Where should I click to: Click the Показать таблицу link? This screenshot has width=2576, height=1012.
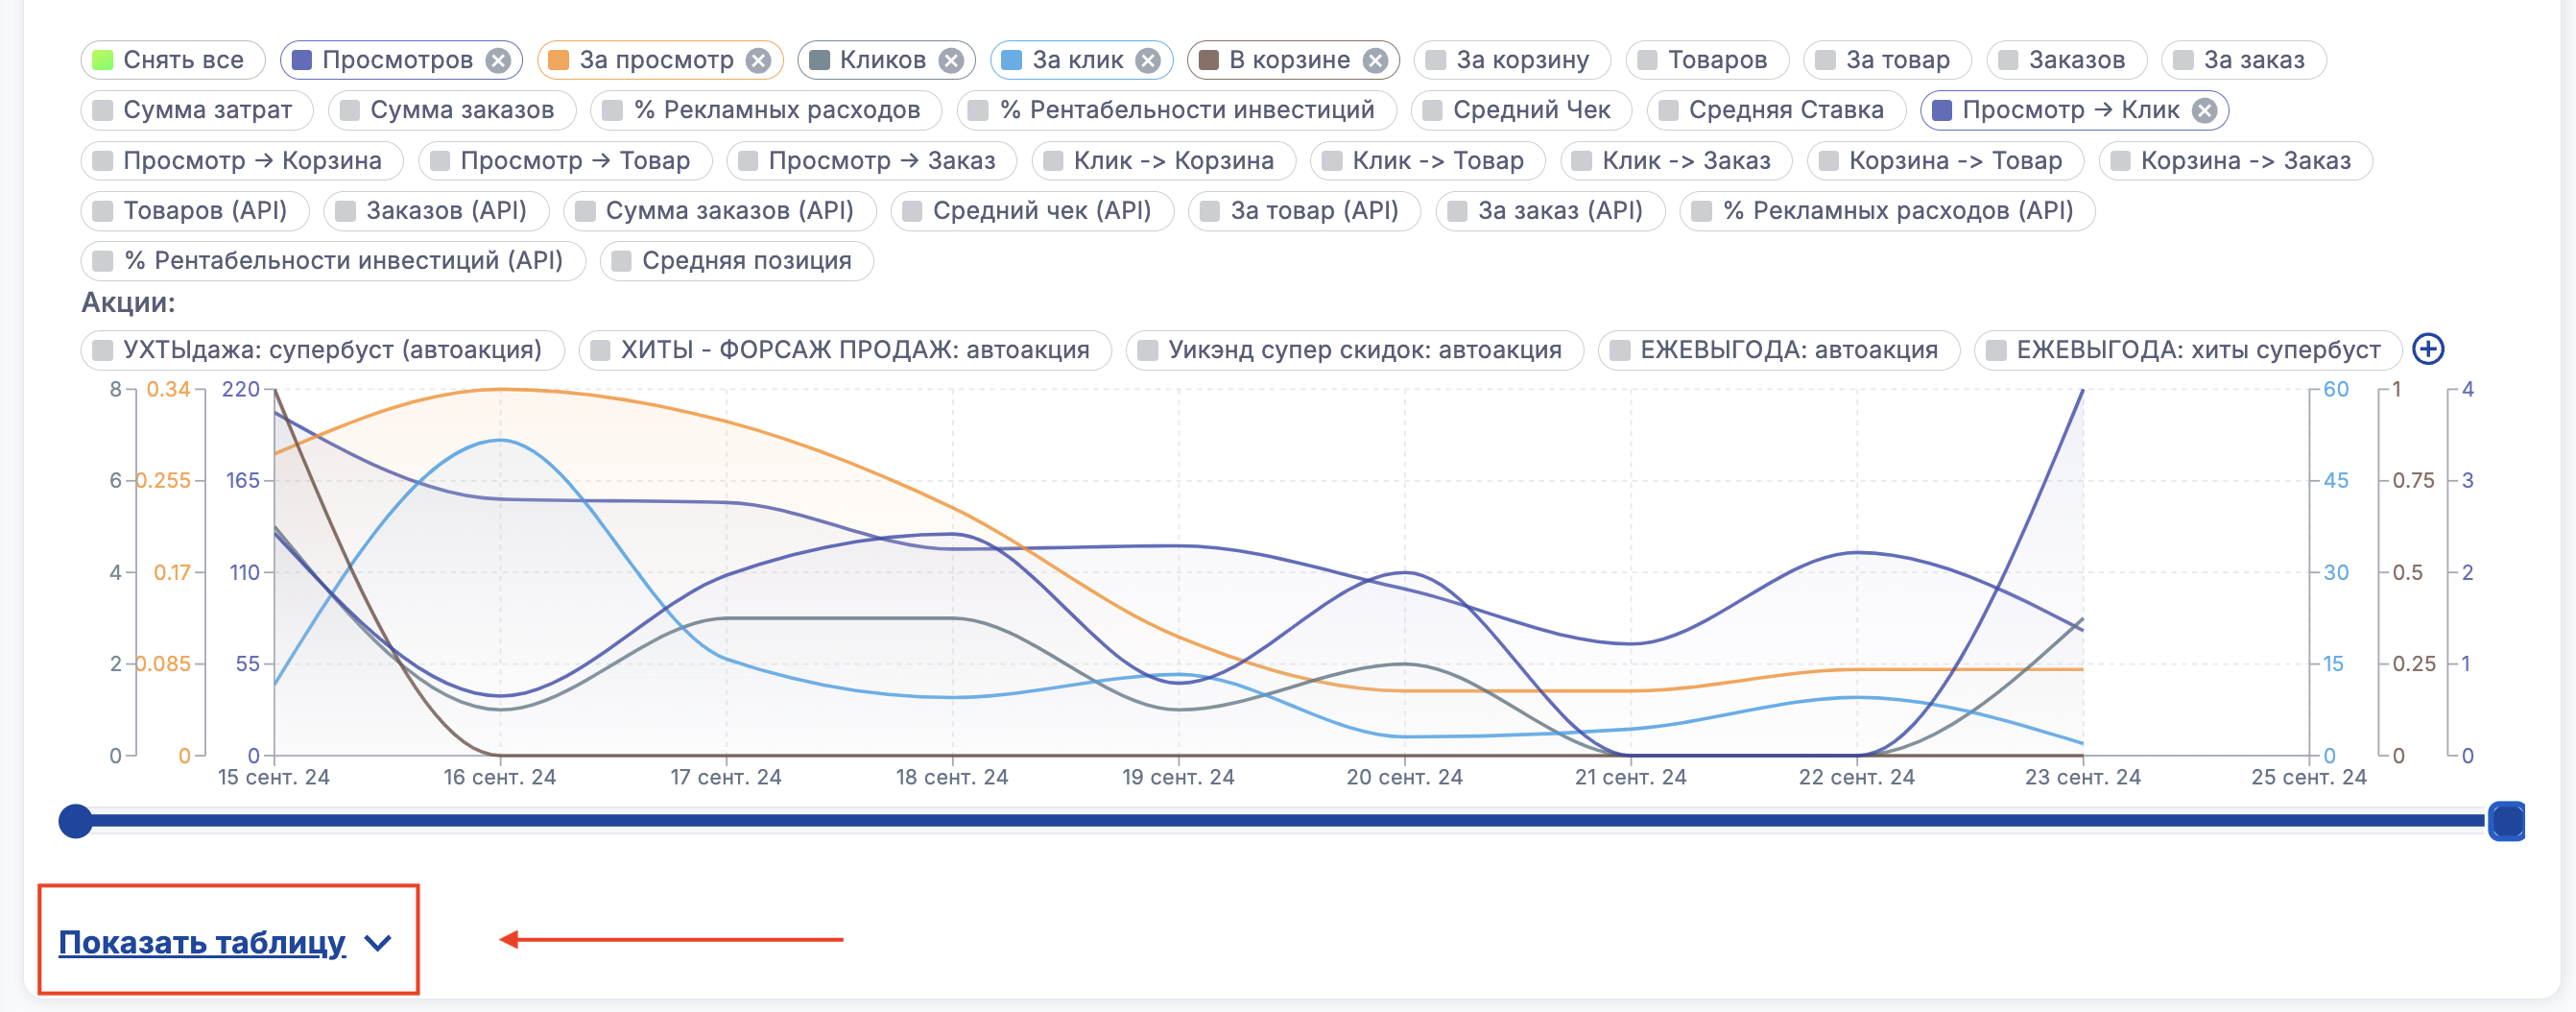coord(202,942)
